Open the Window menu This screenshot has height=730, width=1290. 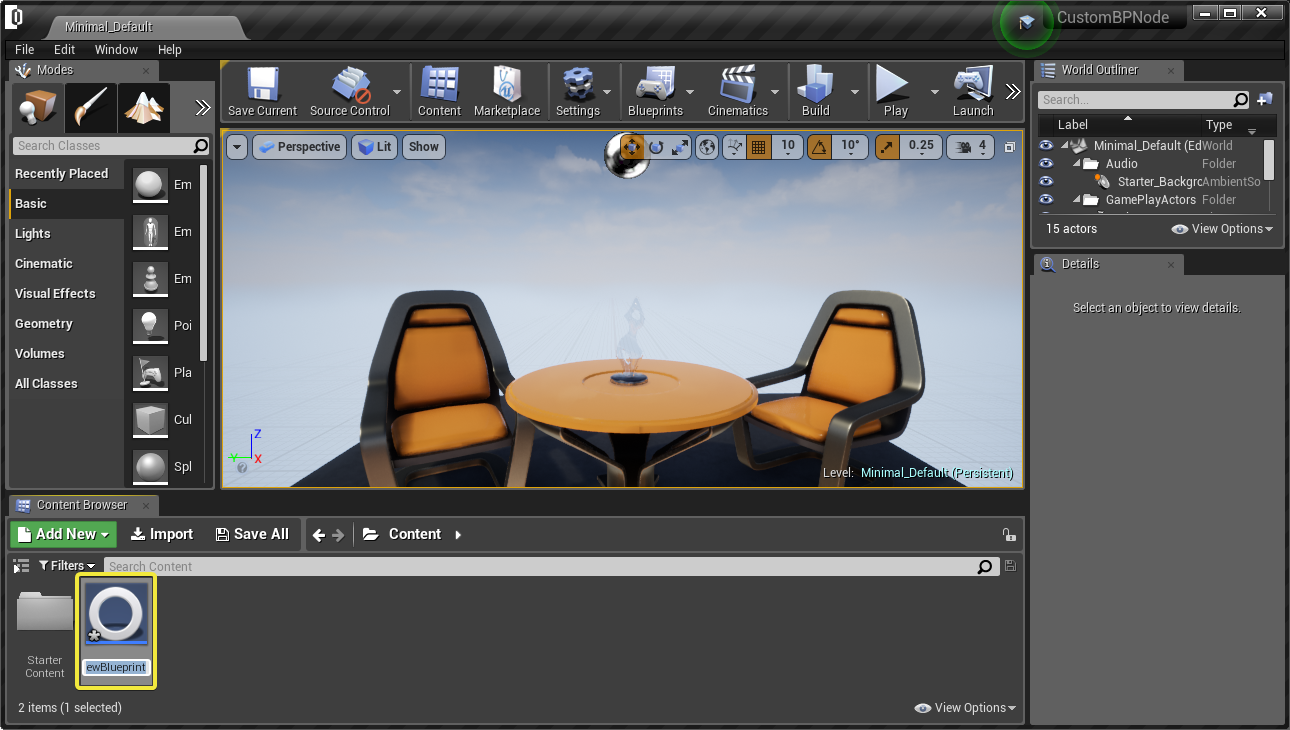click(x=116, y=49)
